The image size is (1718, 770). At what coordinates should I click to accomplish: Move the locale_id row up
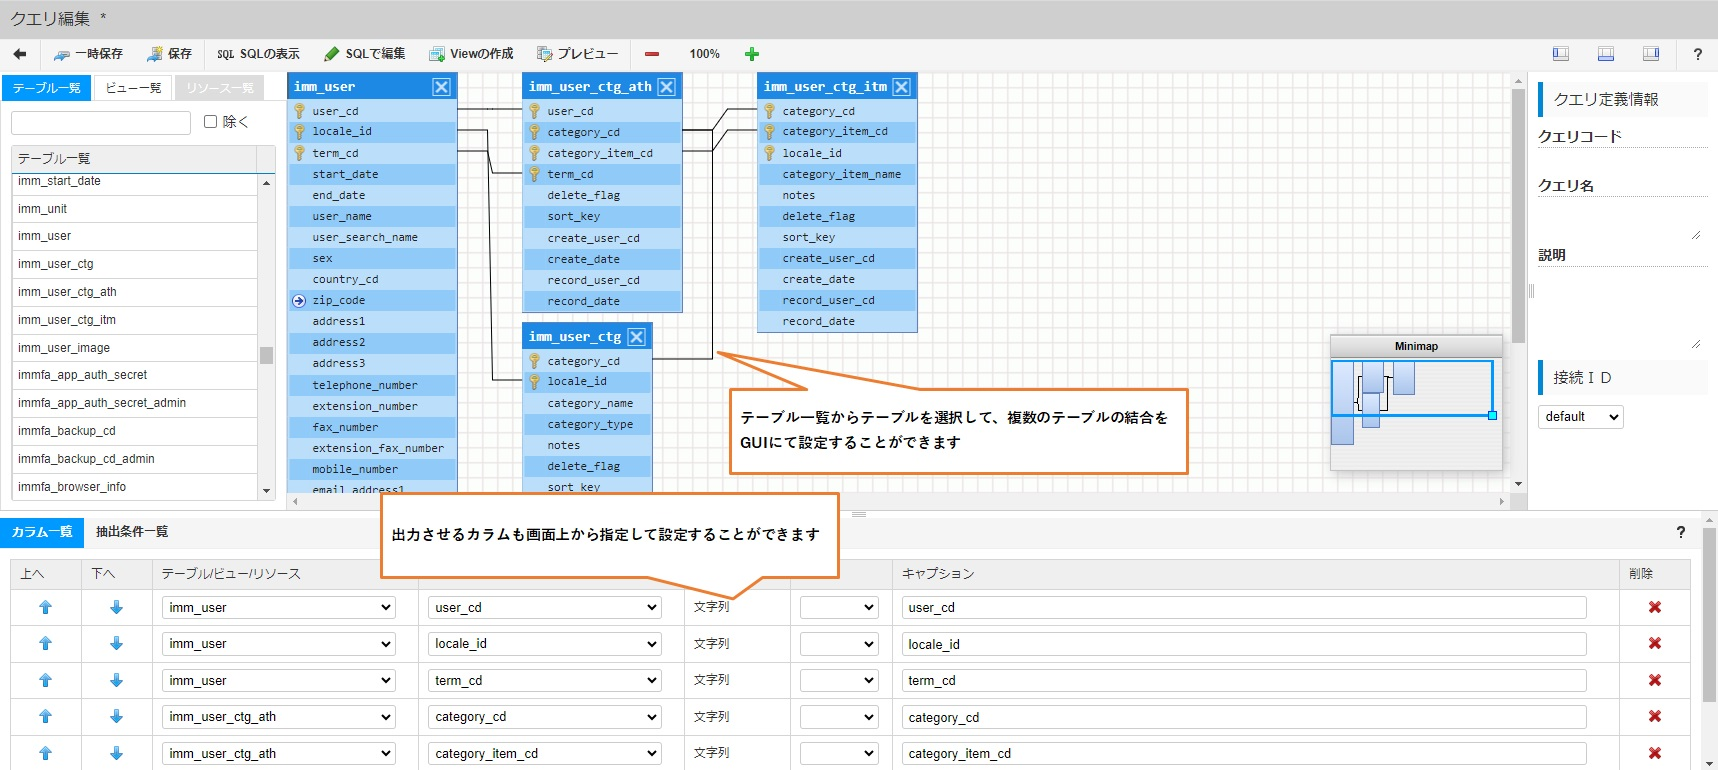point(45,644)
